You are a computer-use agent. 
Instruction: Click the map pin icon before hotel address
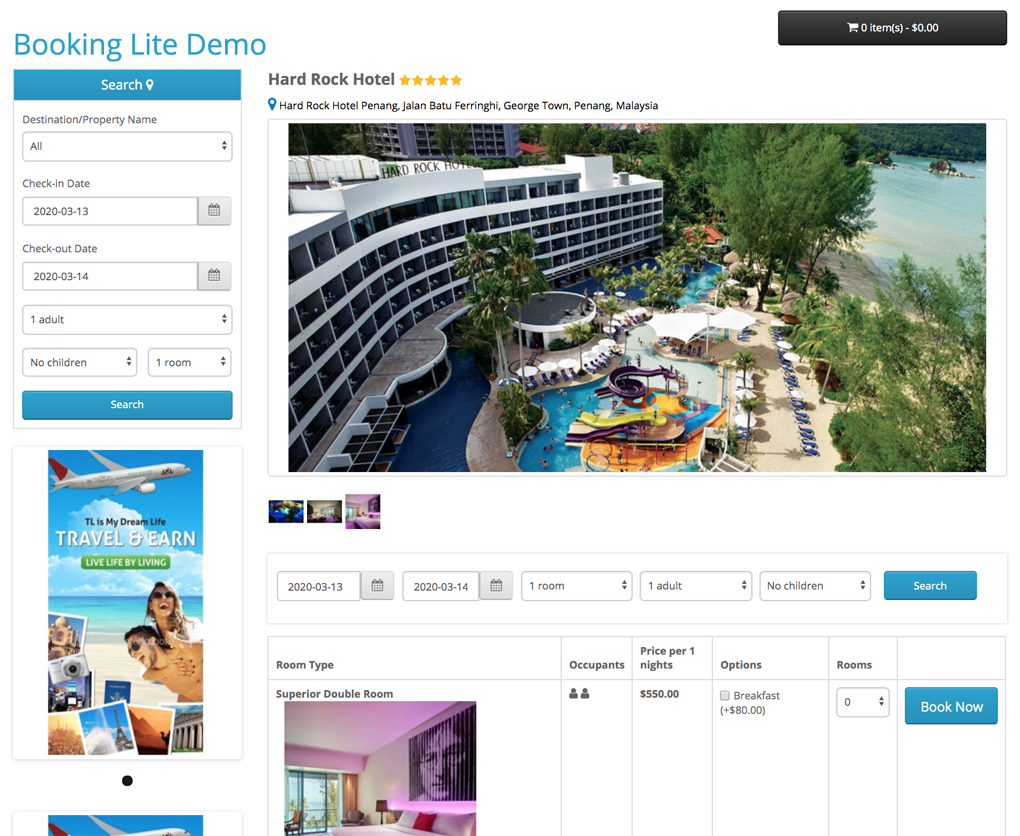[x=273, y=104]
